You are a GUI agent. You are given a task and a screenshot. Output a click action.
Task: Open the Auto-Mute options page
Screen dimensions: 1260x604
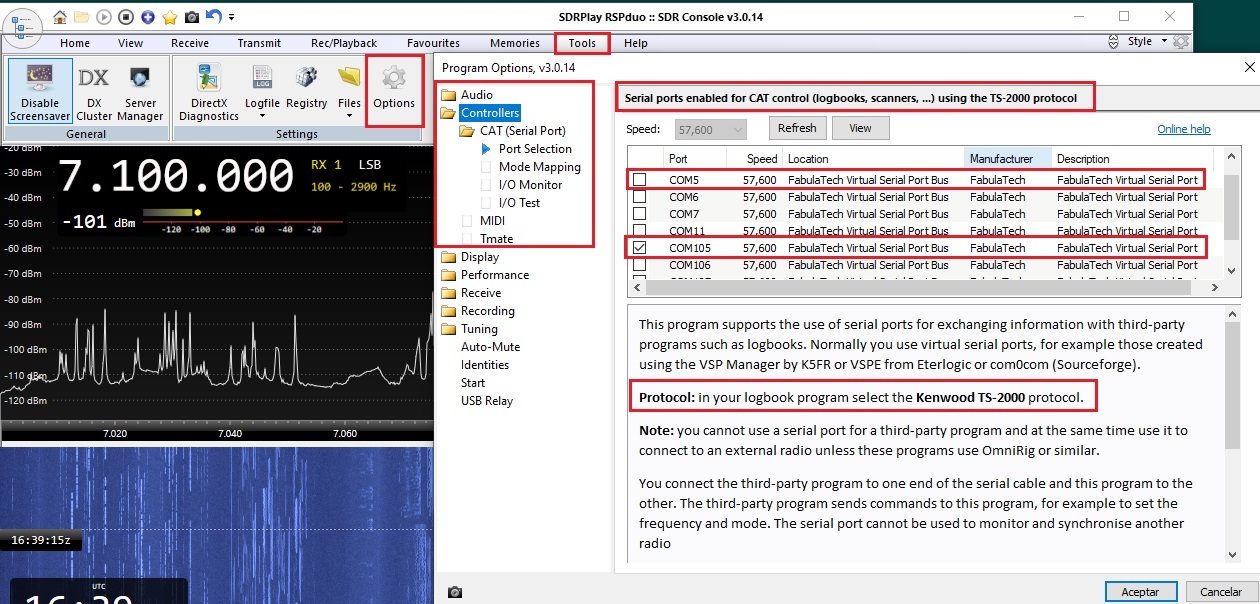point(490,347)
